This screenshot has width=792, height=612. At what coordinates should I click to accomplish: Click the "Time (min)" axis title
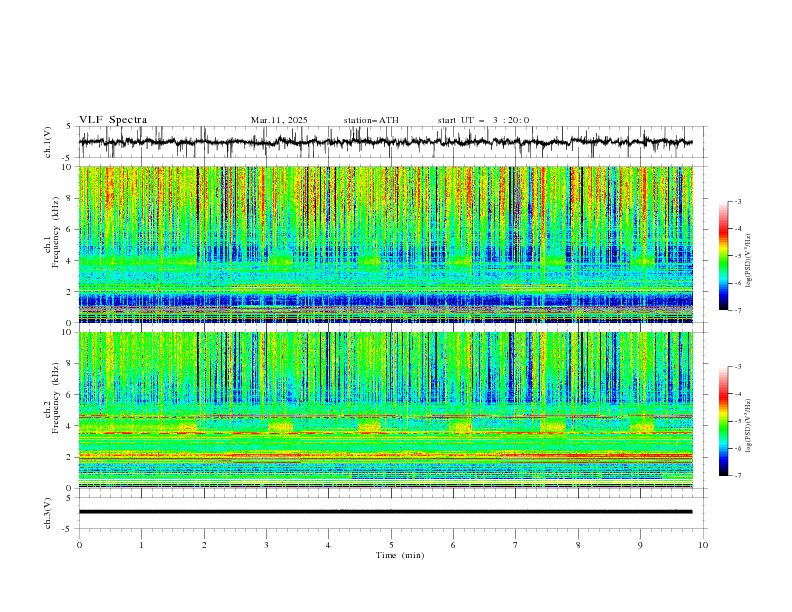(x=400, y=555)
